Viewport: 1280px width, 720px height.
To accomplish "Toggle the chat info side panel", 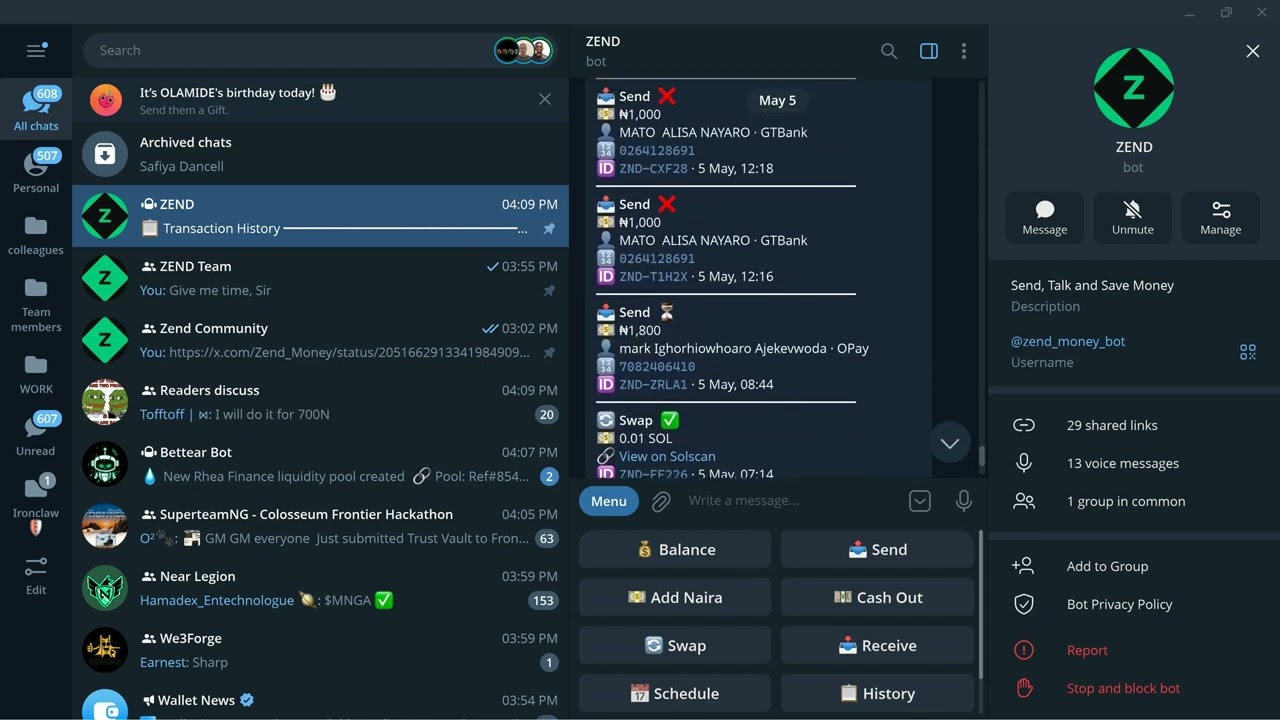I will tap(929, 51).
